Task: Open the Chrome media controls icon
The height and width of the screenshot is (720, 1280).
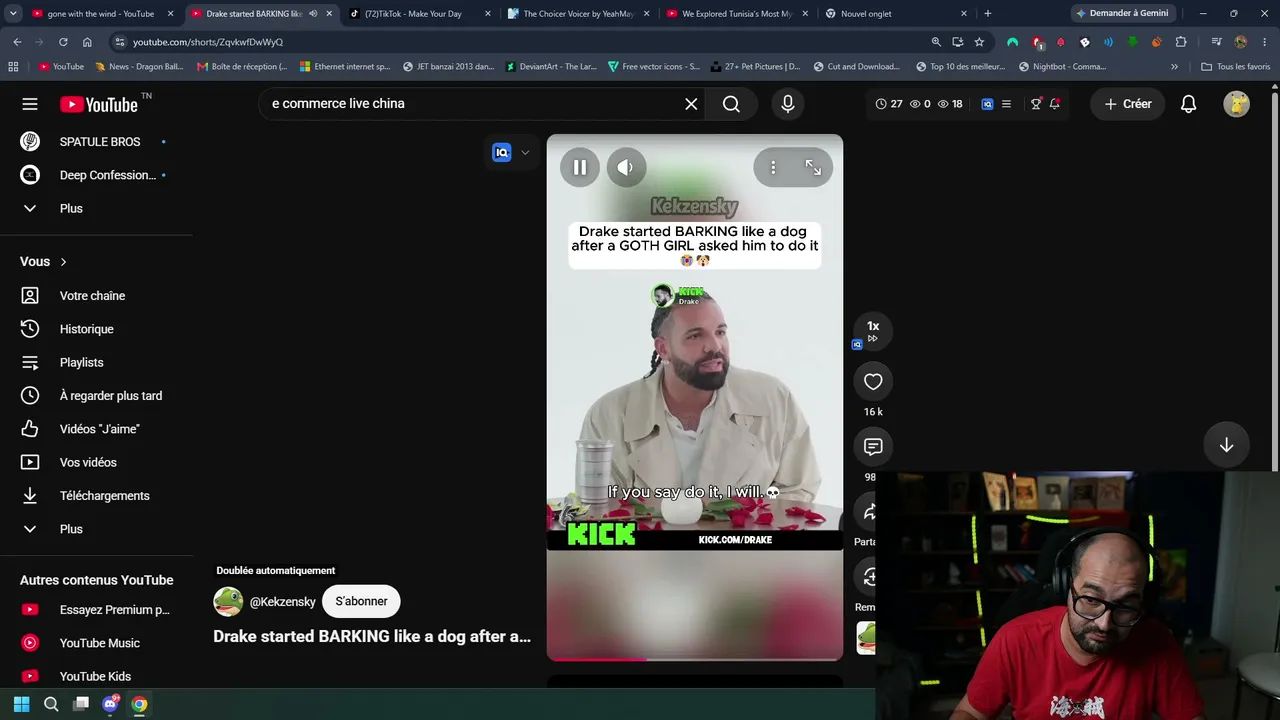Action: tap(1216, 42)
